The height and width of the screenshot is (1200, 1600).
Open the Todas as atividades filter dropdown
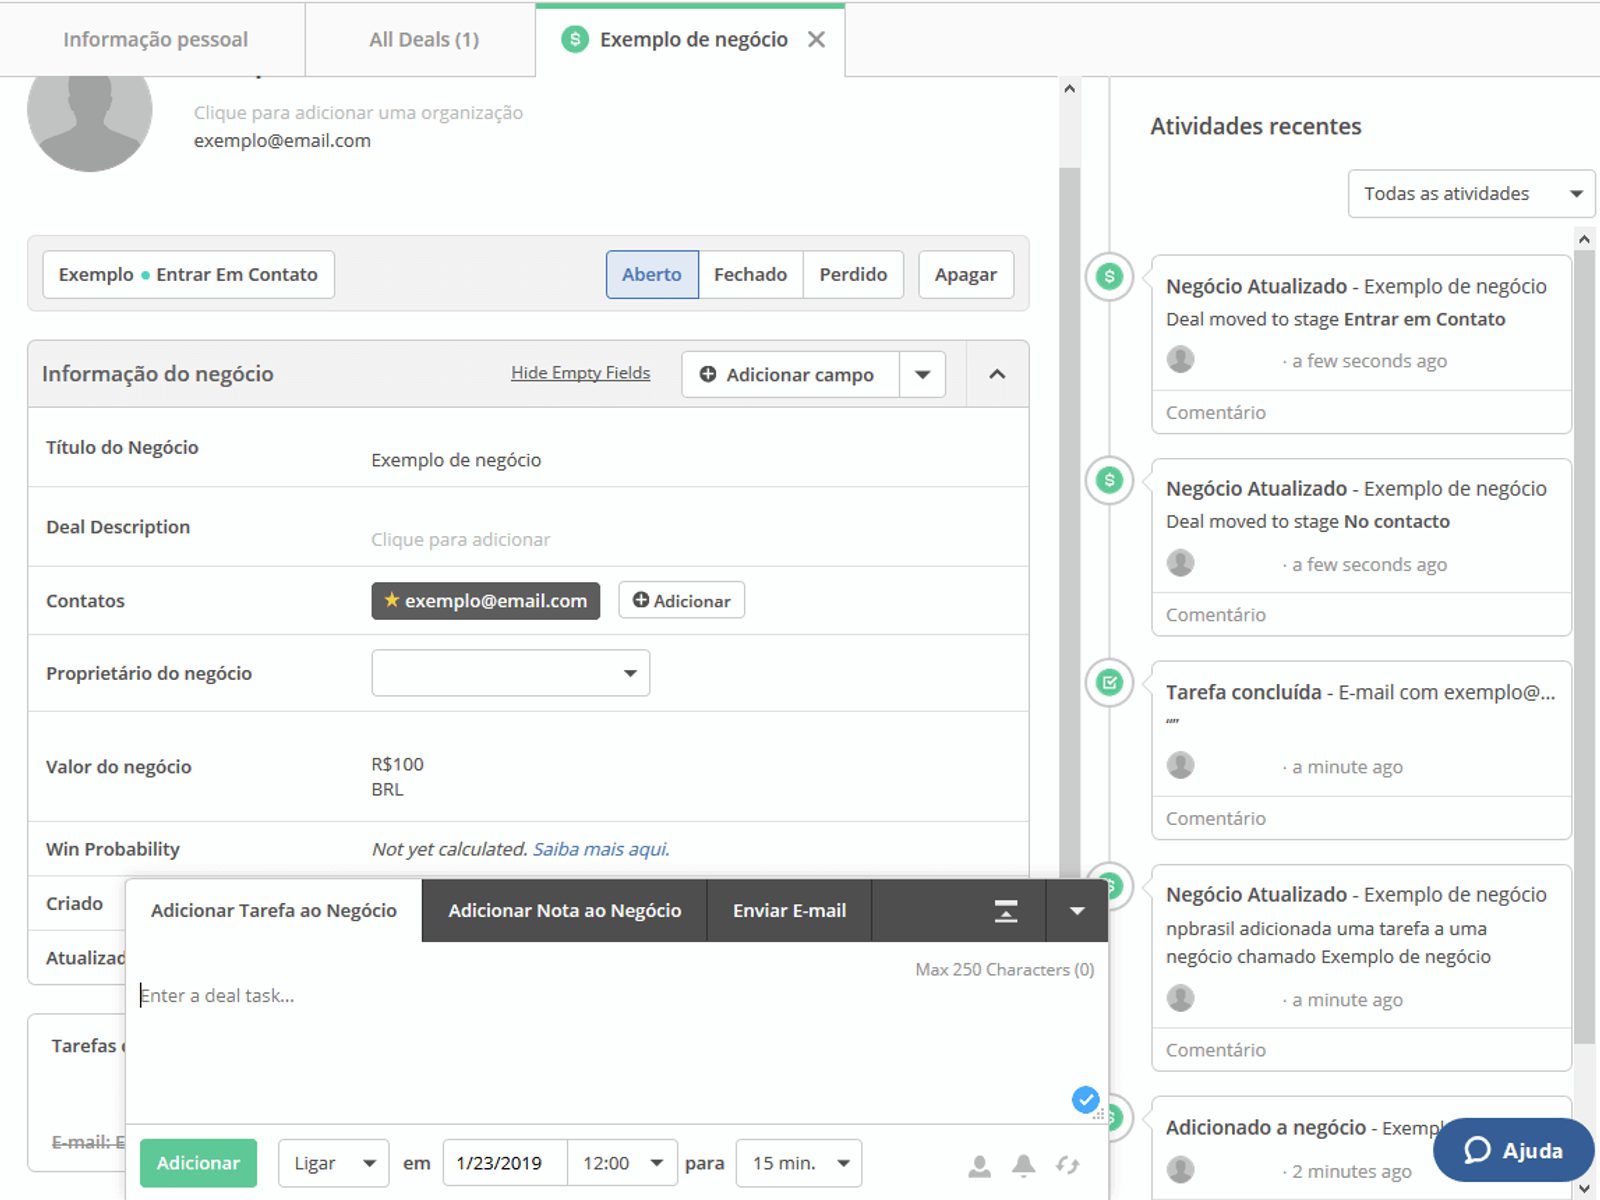pos(1470,194)
